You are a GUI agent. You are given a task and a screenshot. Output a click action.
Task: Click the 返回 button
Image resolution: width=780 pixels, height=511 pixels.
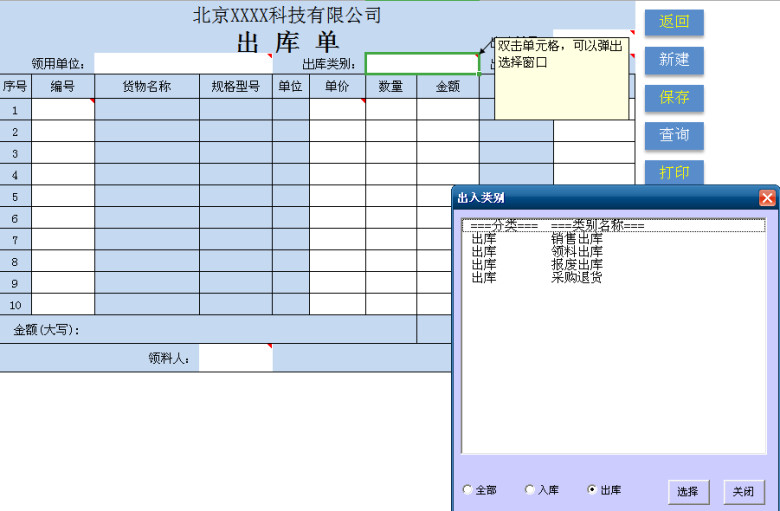click(x=674, y=22)
